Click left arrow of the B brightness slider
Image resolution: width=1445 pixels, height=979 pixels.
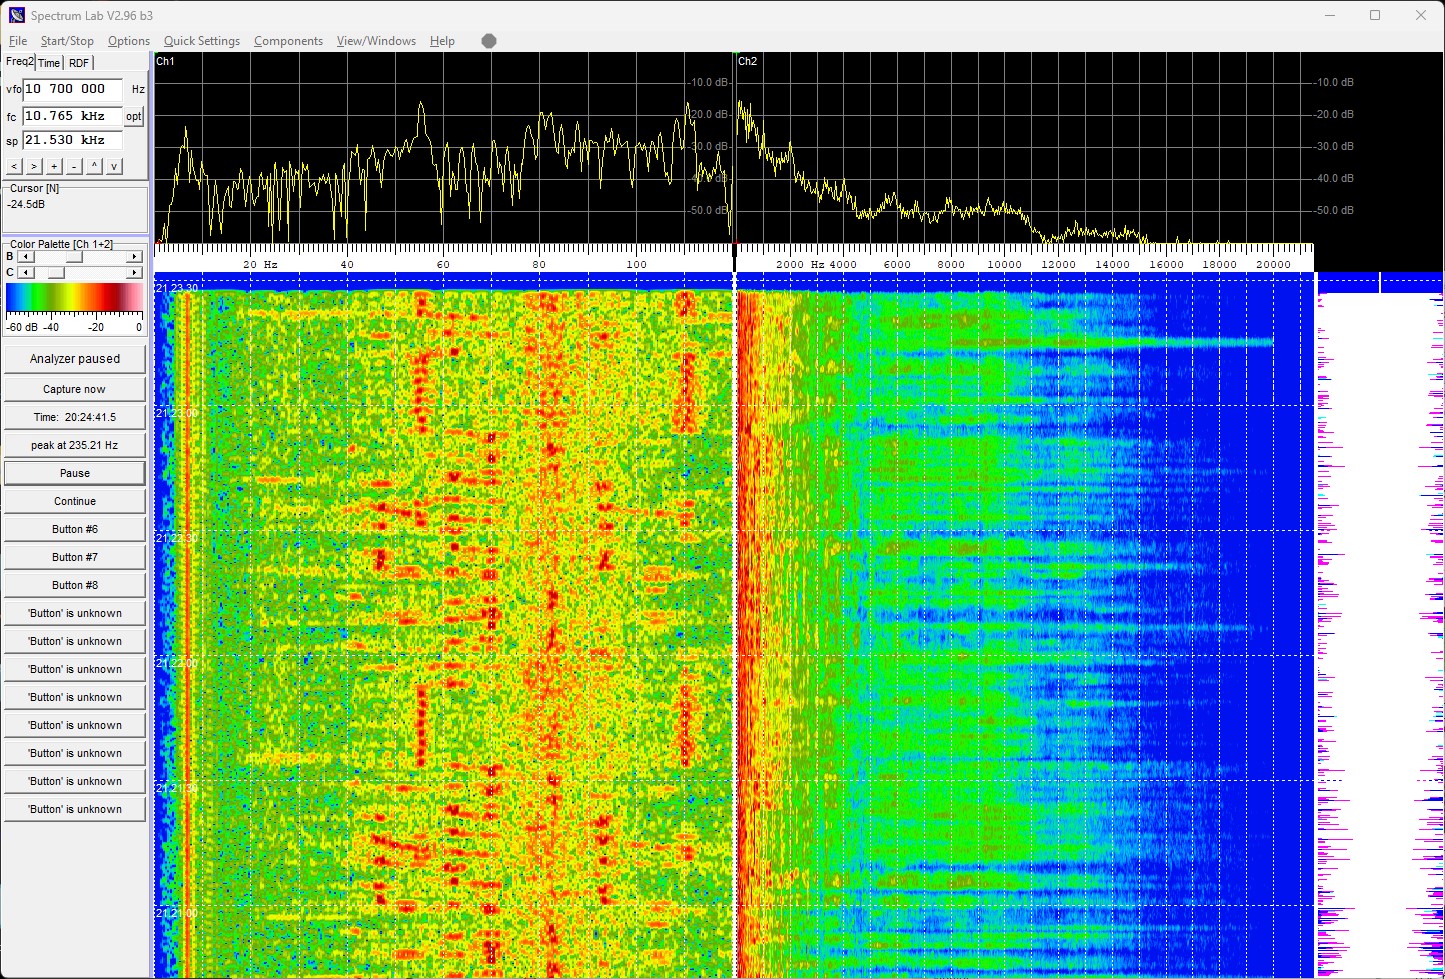25,257
